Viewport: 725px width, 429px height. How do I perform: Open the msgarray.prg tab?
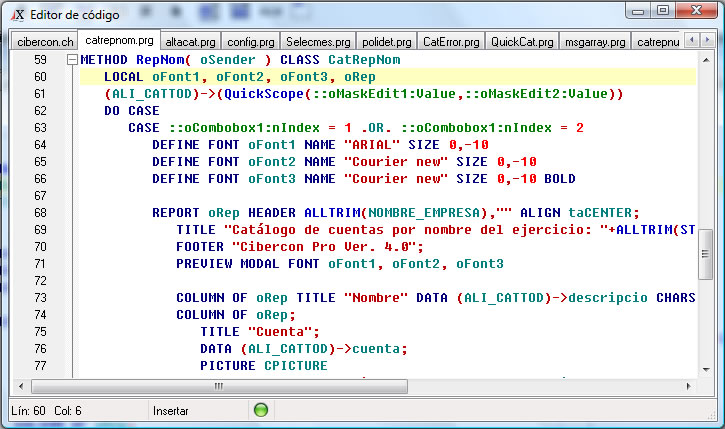[x=592, y=42]
